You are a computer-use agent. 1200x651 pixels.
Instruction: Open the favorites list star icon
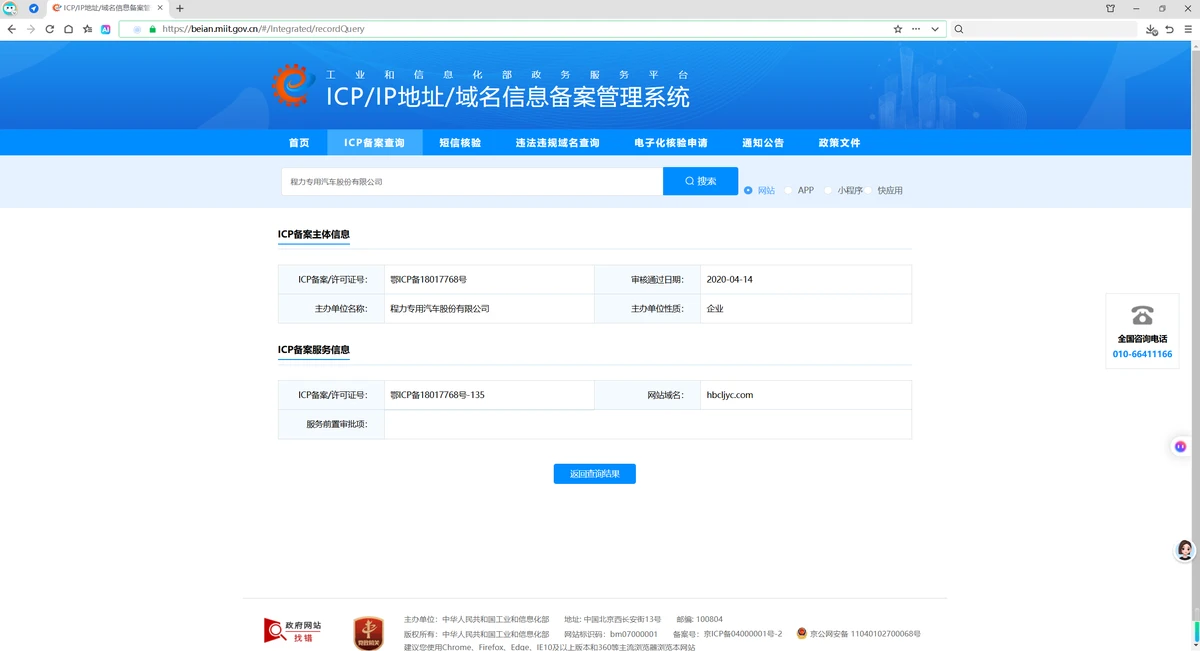tap(88, 29)
